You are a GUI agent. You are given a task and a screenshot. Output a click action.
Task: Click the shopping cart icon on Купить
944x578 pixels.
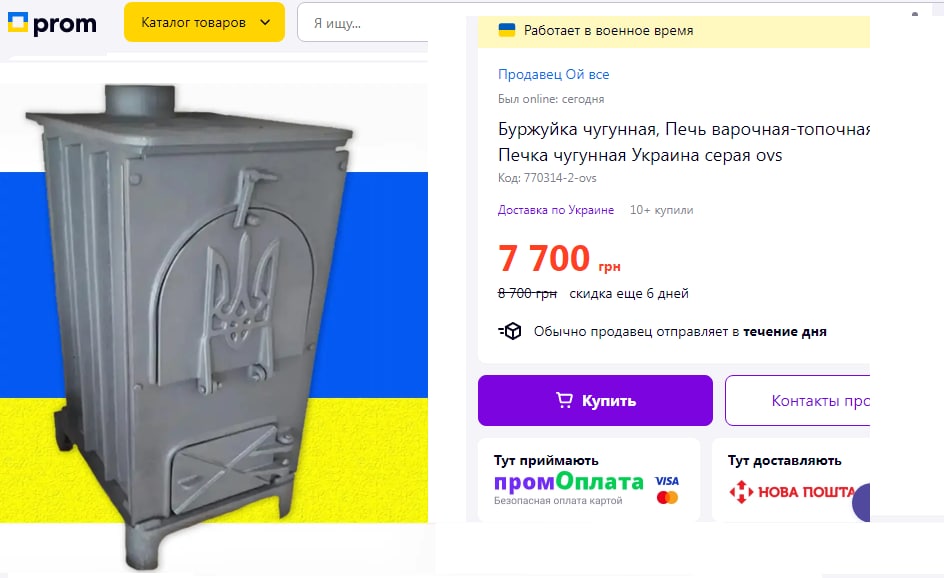[x=564, y=400]
